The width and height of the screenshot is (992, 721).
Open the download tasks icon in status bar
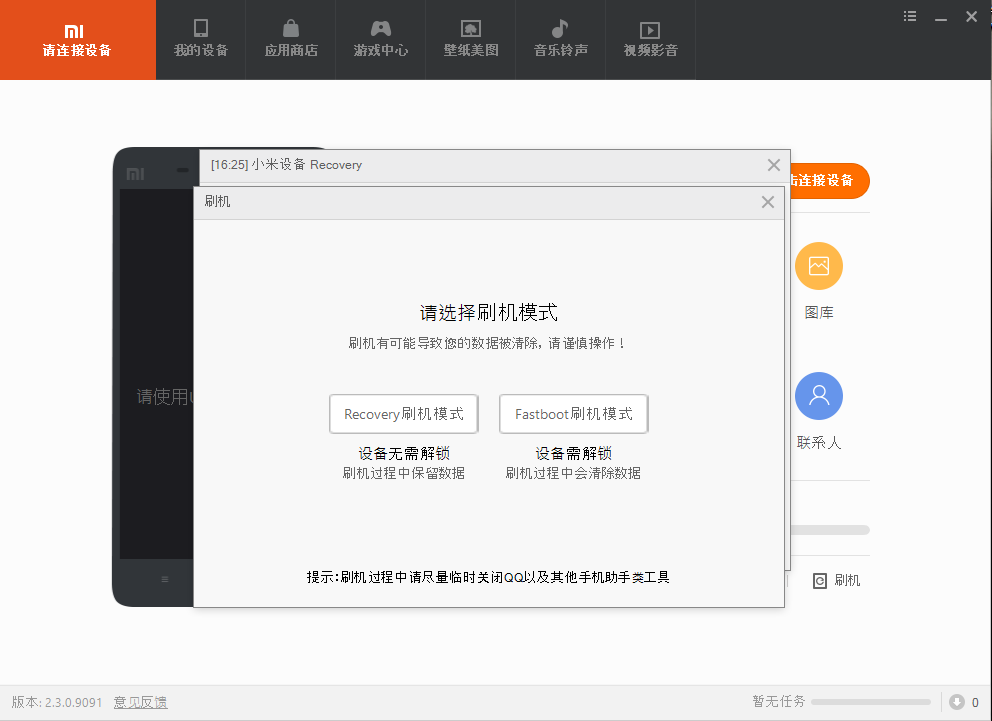[x=957, y=702]
